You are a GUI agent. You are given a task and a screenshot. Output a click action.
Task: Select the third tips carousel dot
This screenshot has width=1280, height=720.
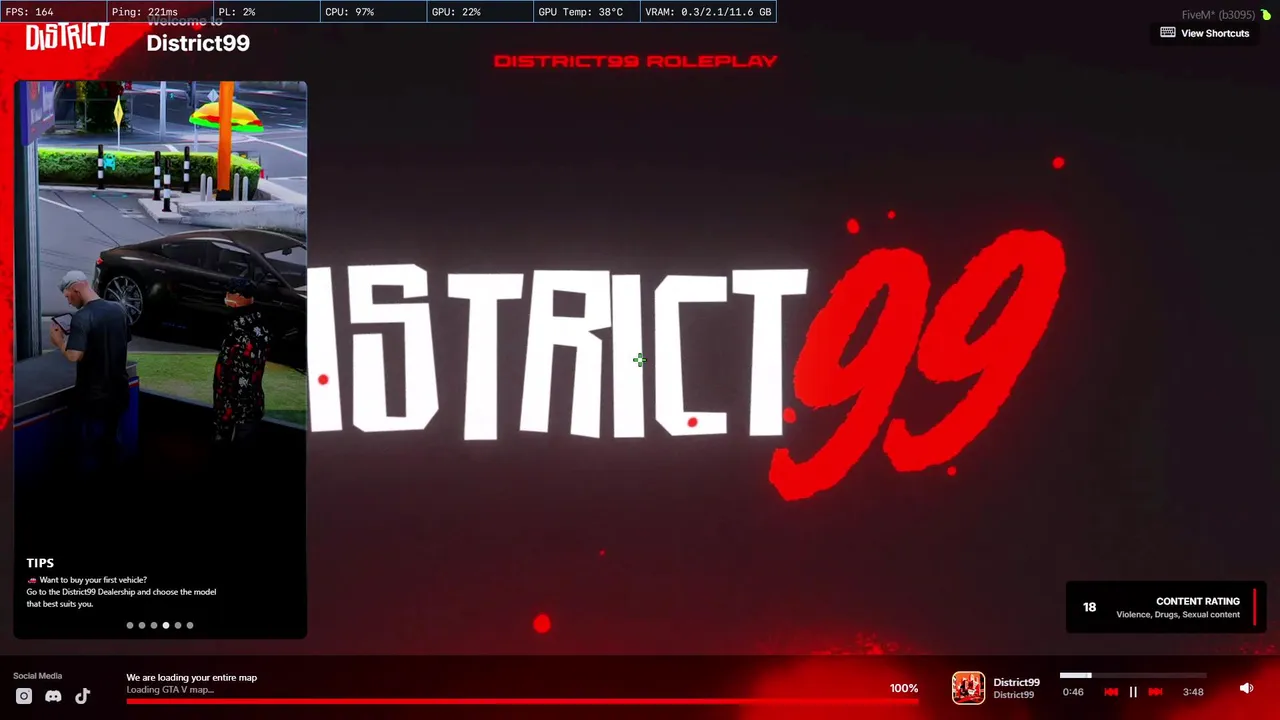click(154, 625)
